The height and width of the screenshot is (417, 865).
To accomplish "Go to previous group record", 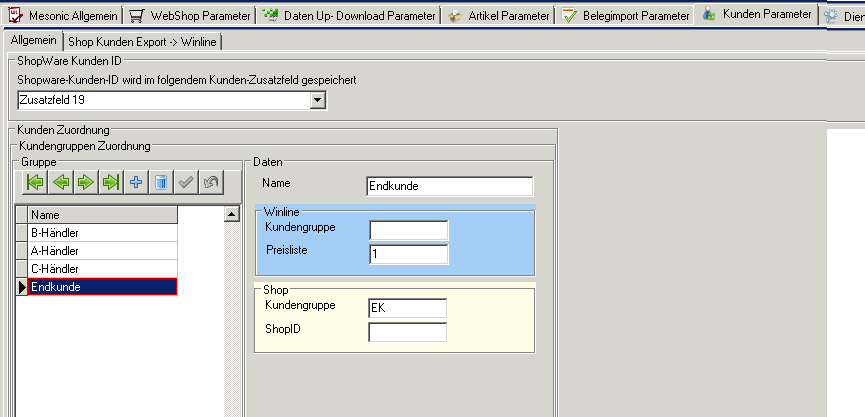I will [61, 182].
